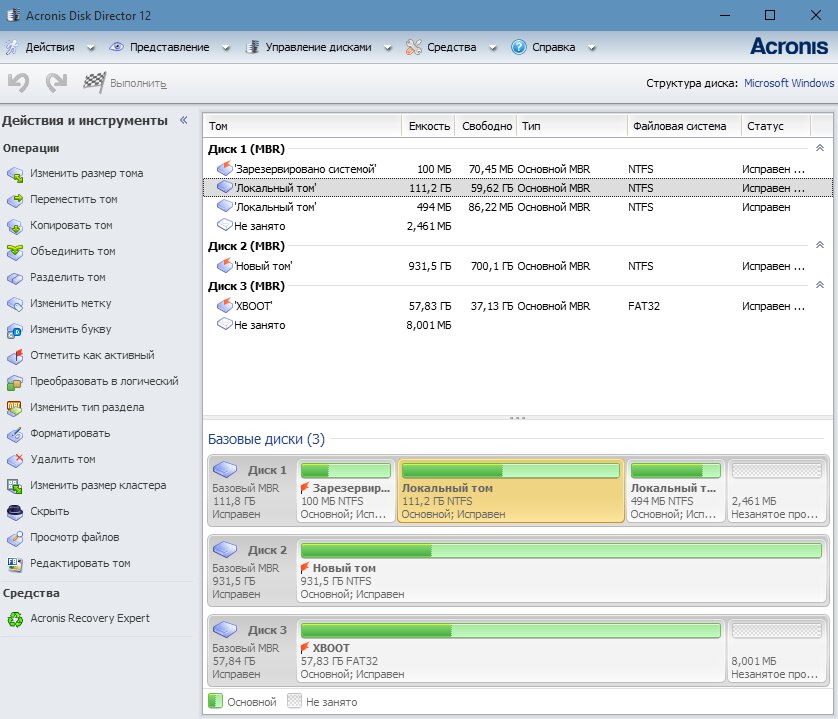
Task: Select the 'XBOOT' volume row
Action: coord(518,306)
